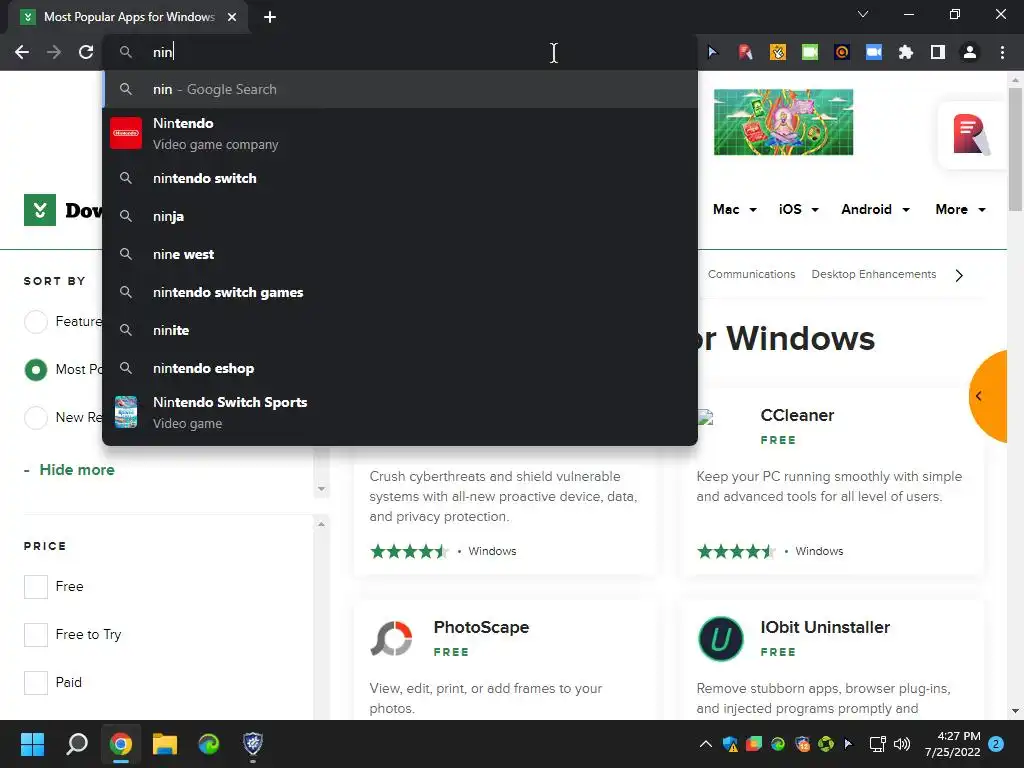
Task: Open the Chrome profile avatar
Action: (x=970, y=52)
